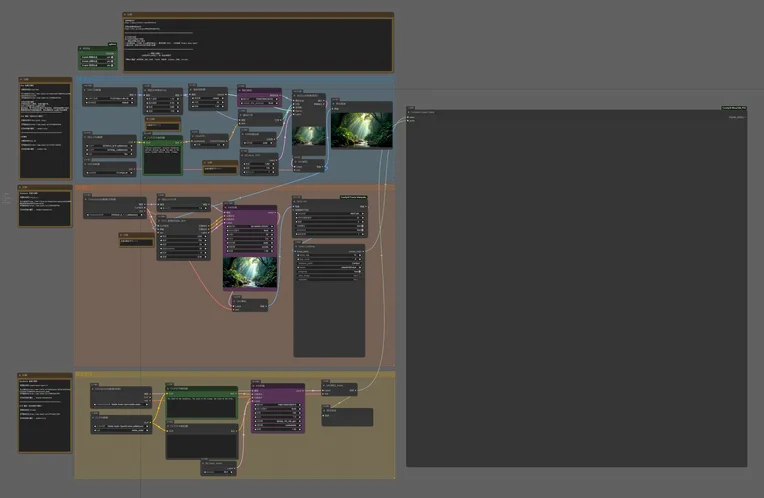This screenshot has width=764, height=498.
Task: Collapse the wide yellow-bordered note node at the top
Action: coord(125,15)
